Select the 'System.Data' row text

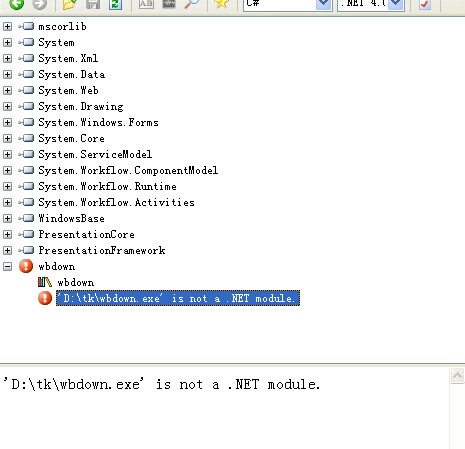coord(72,75)
